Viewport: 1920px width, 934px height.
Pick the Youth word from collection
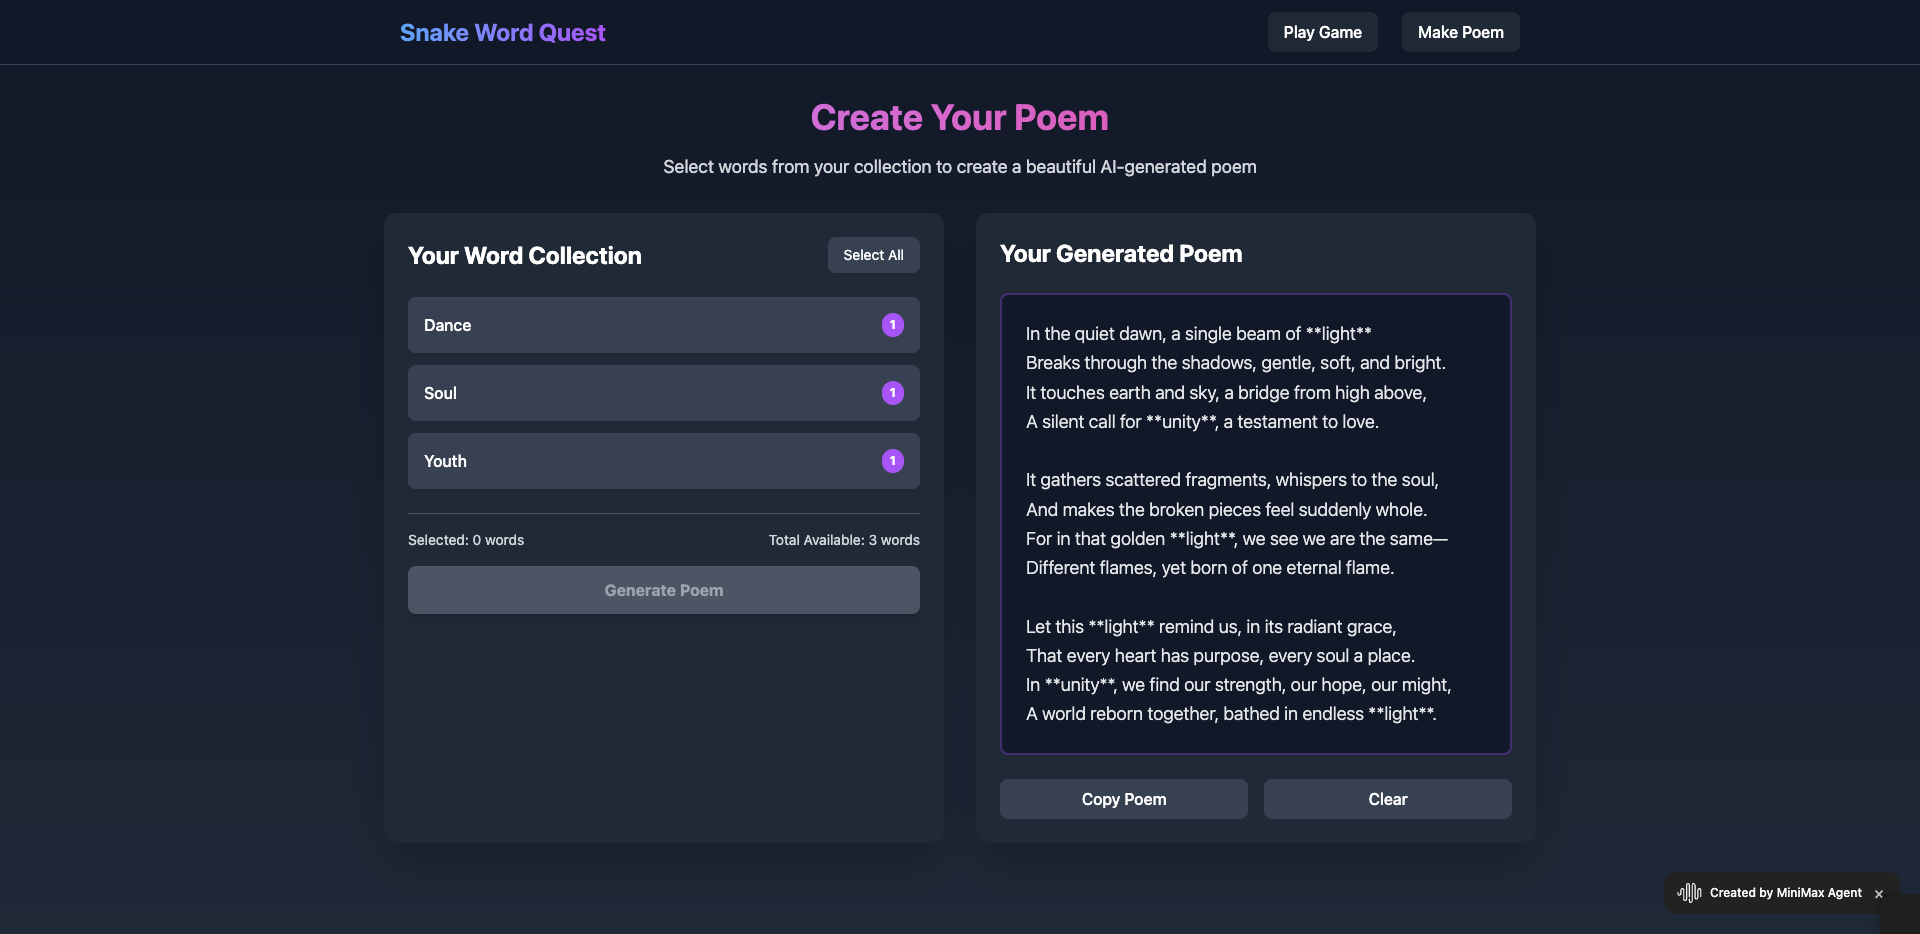pos(640,461)
